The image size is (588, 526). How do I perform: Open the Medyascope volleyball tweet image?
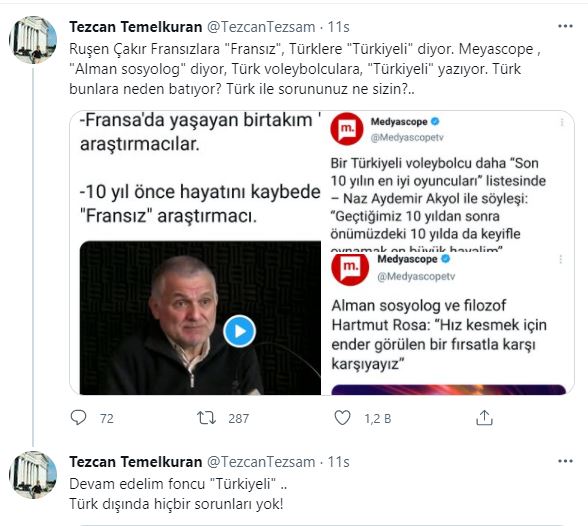coord(448,181)
